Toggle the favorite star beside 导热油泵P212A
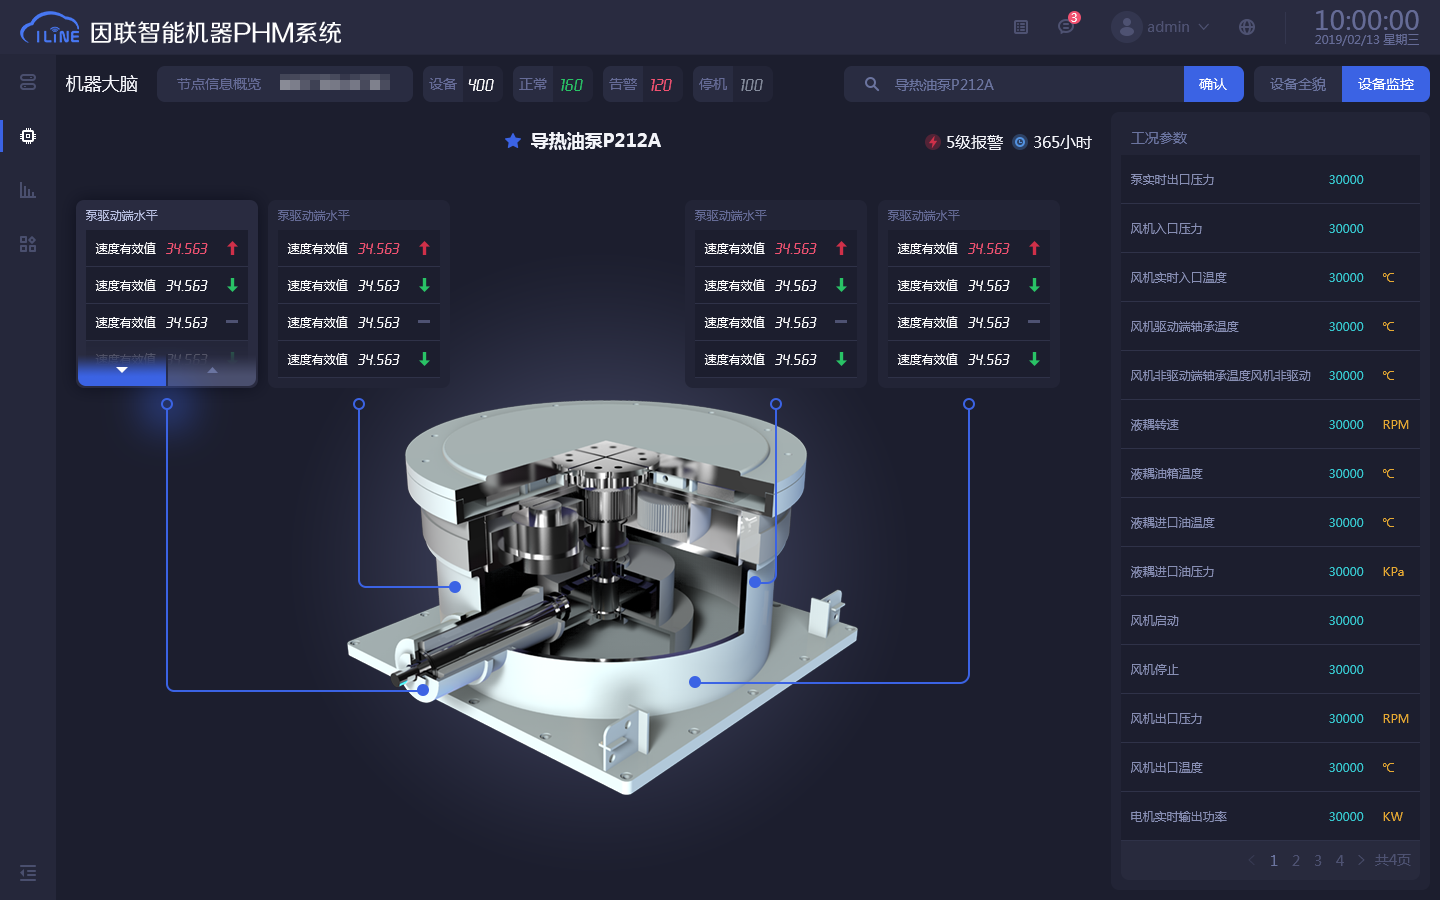 (513, 141)
